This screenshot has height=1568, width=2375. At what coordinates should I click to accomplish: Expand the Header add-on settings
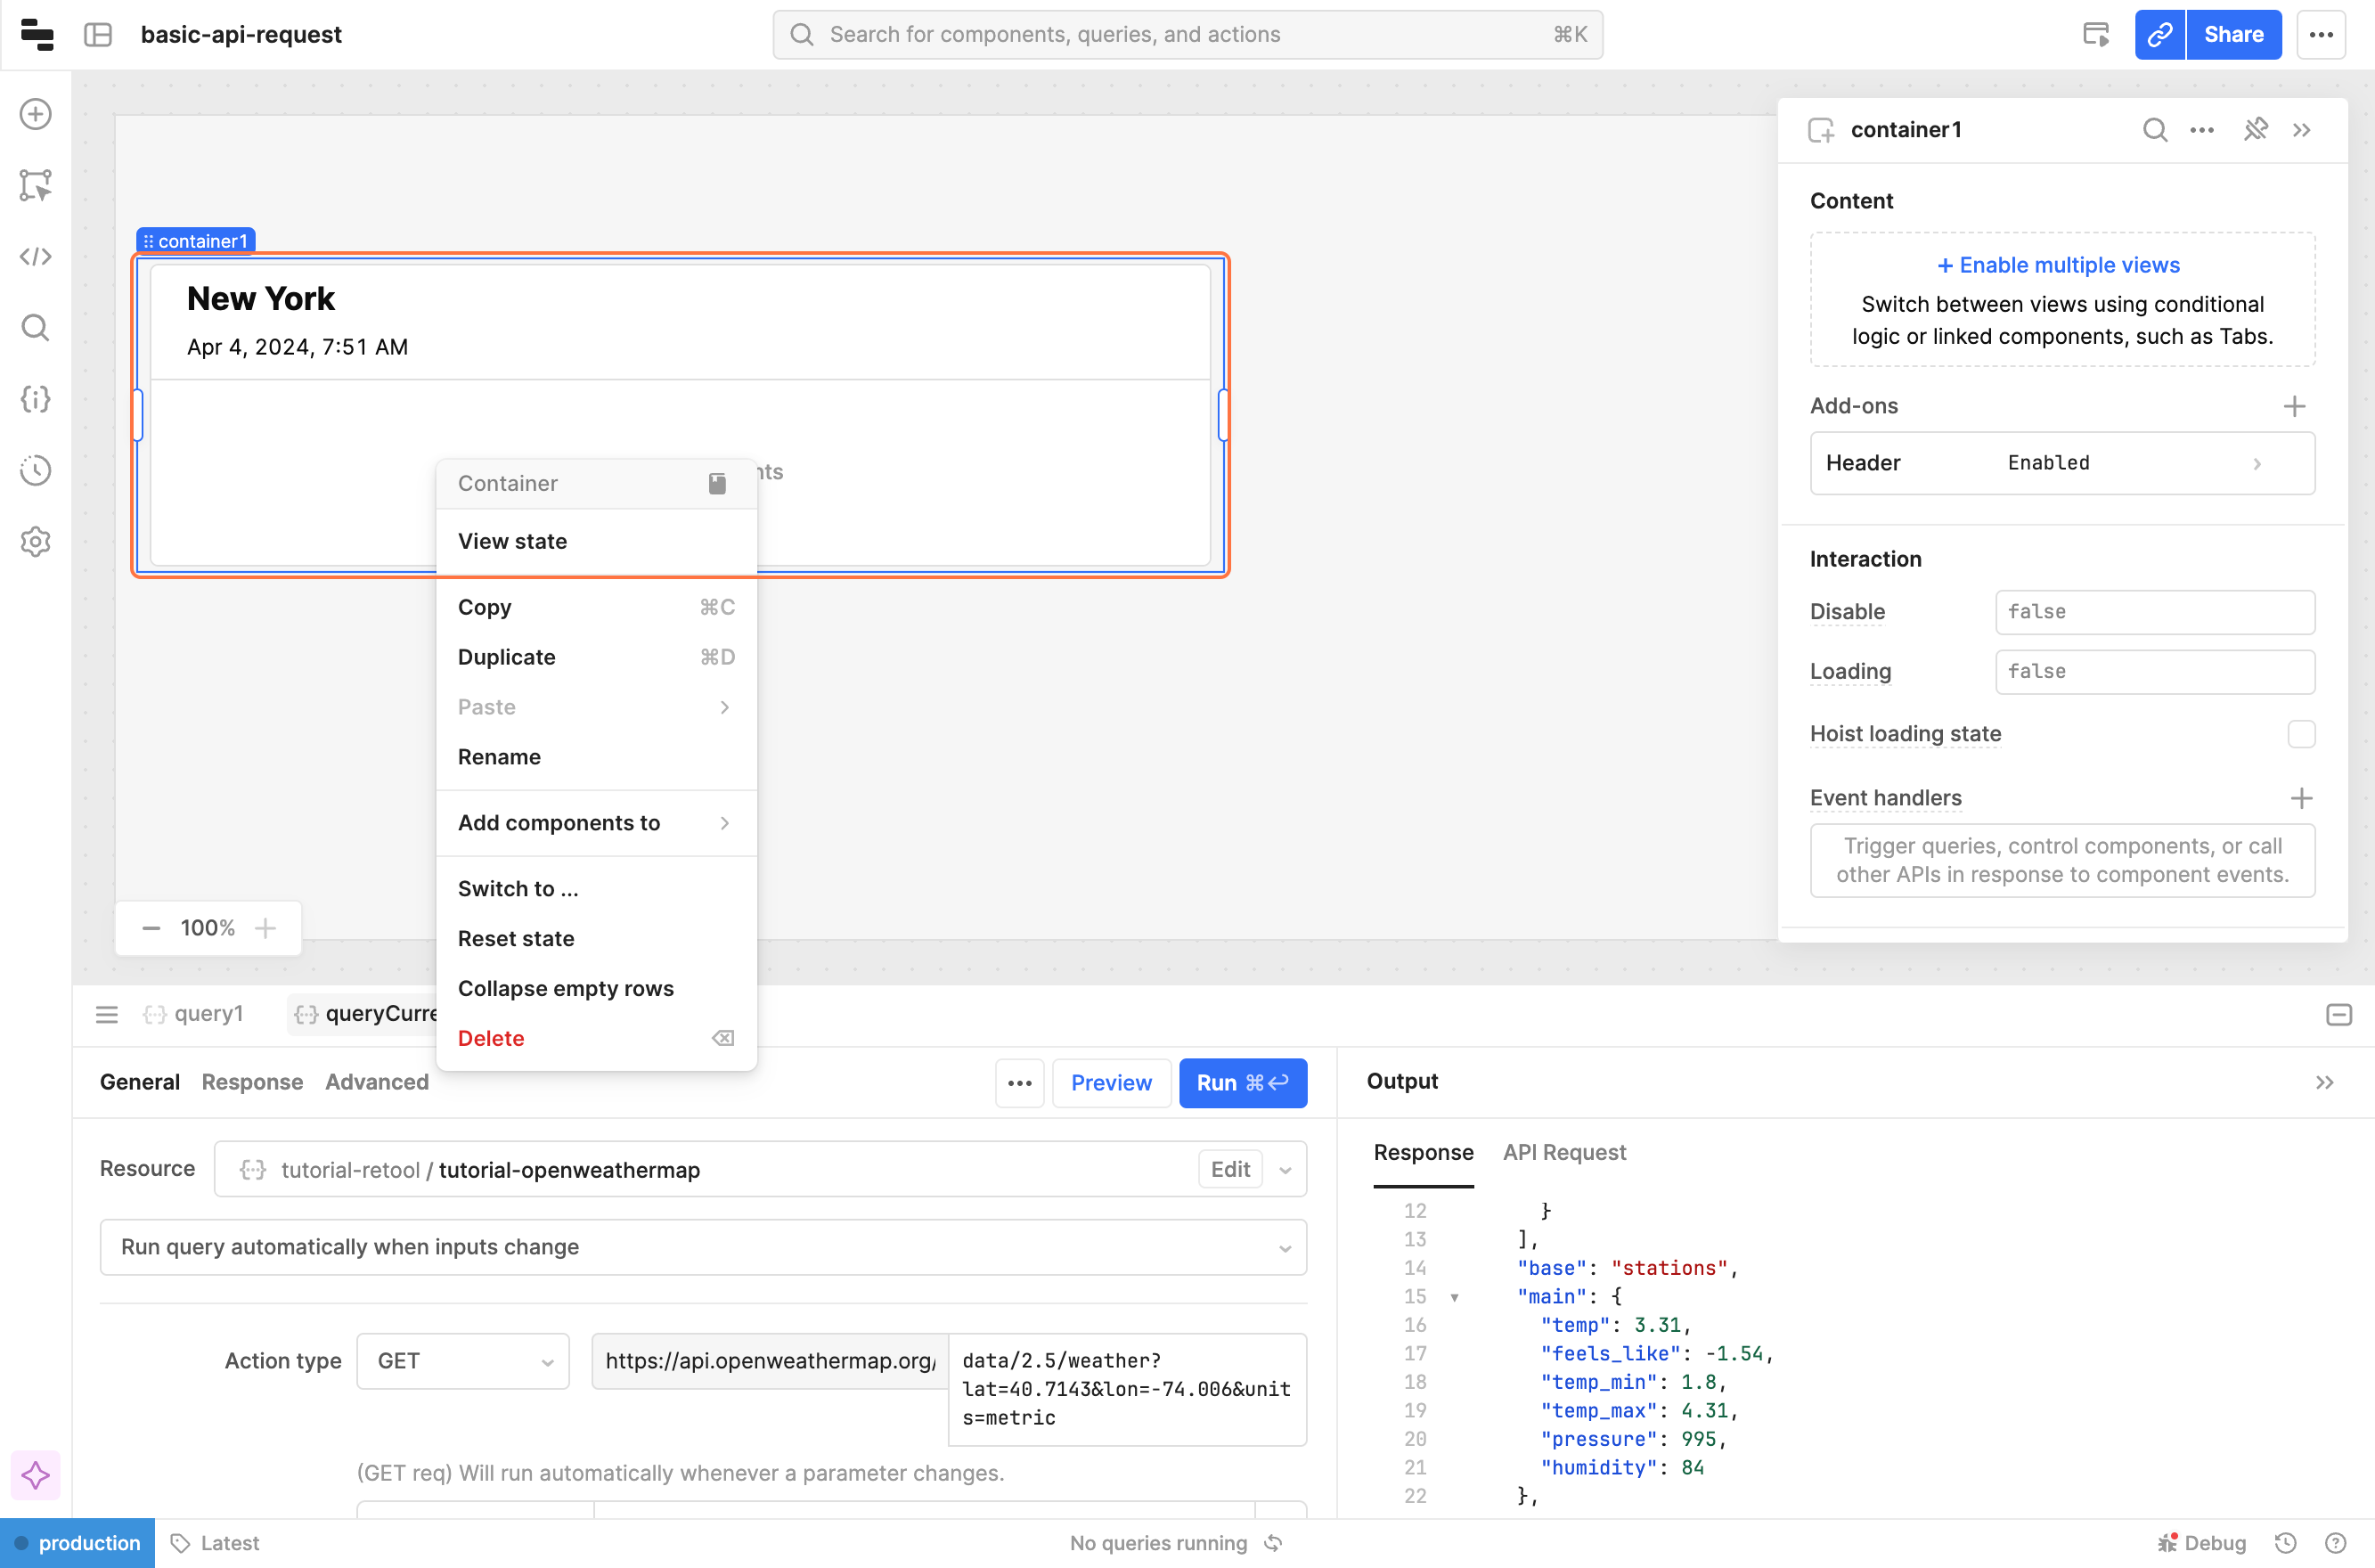pyautogui.click(x=2062, y=463)
